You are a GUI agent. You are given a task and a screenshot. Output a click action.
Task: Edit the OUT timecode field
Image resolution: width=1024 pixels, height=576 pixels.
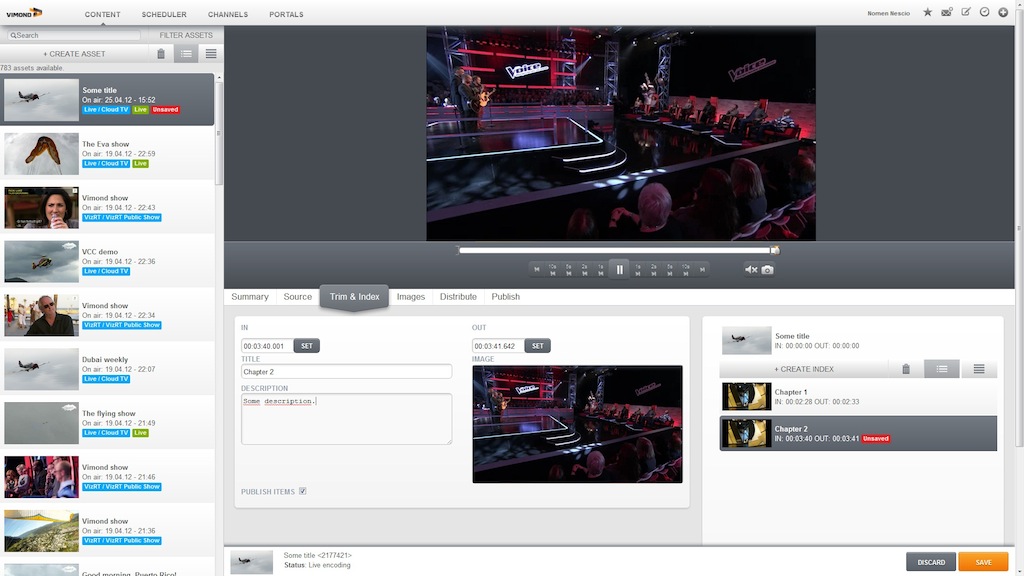point(498,345)
